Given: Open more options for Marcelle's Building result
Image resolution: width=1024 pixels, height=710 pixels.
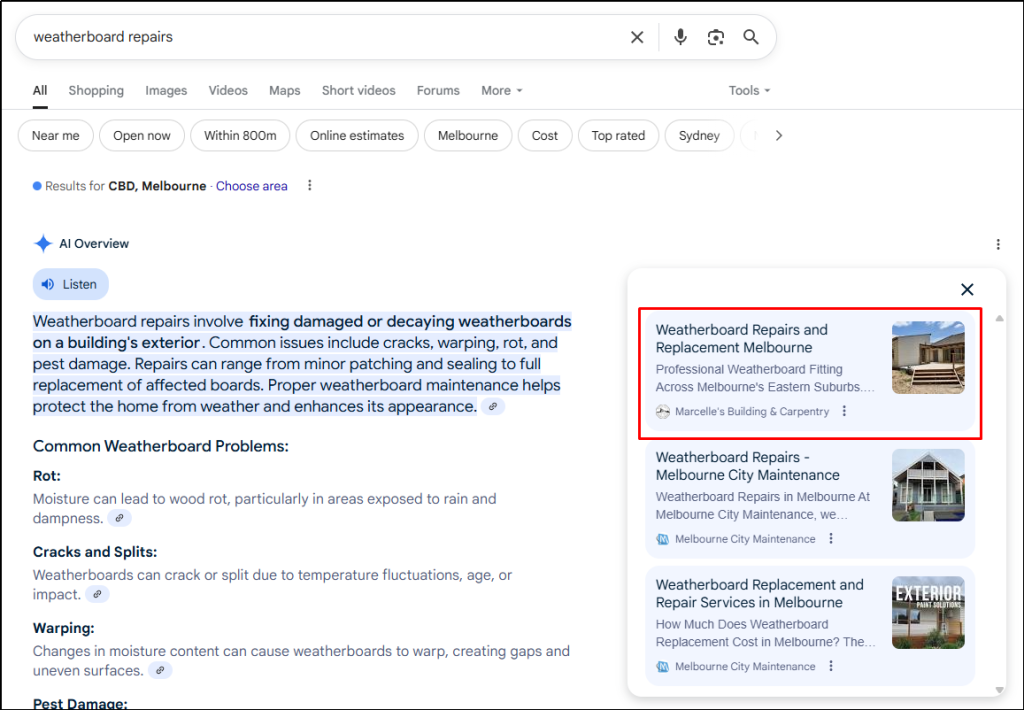Looking at the screenshot, I should pyautogui.click(x=844, y=411).
